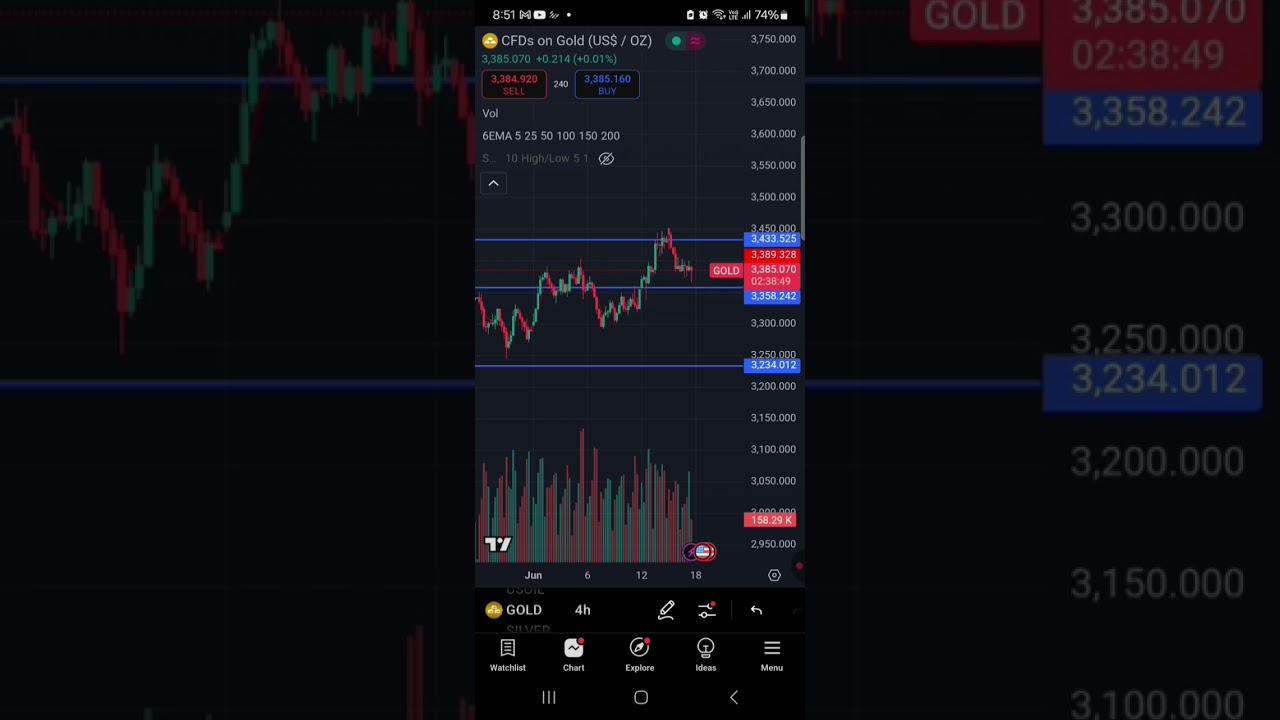Image resolution: width=1280 pixels, height=720 pixels.
Task: Open the Explore tab
Action: click(640, 656)
